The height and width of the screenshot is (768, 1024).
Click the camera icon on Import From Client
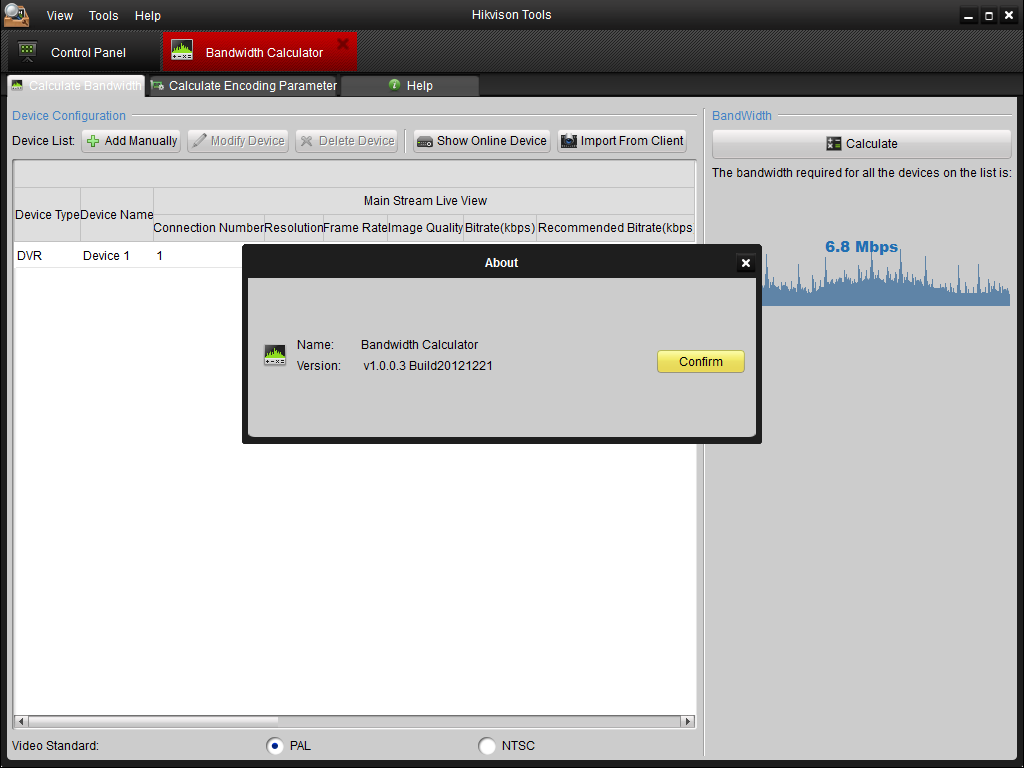(569, 140)
